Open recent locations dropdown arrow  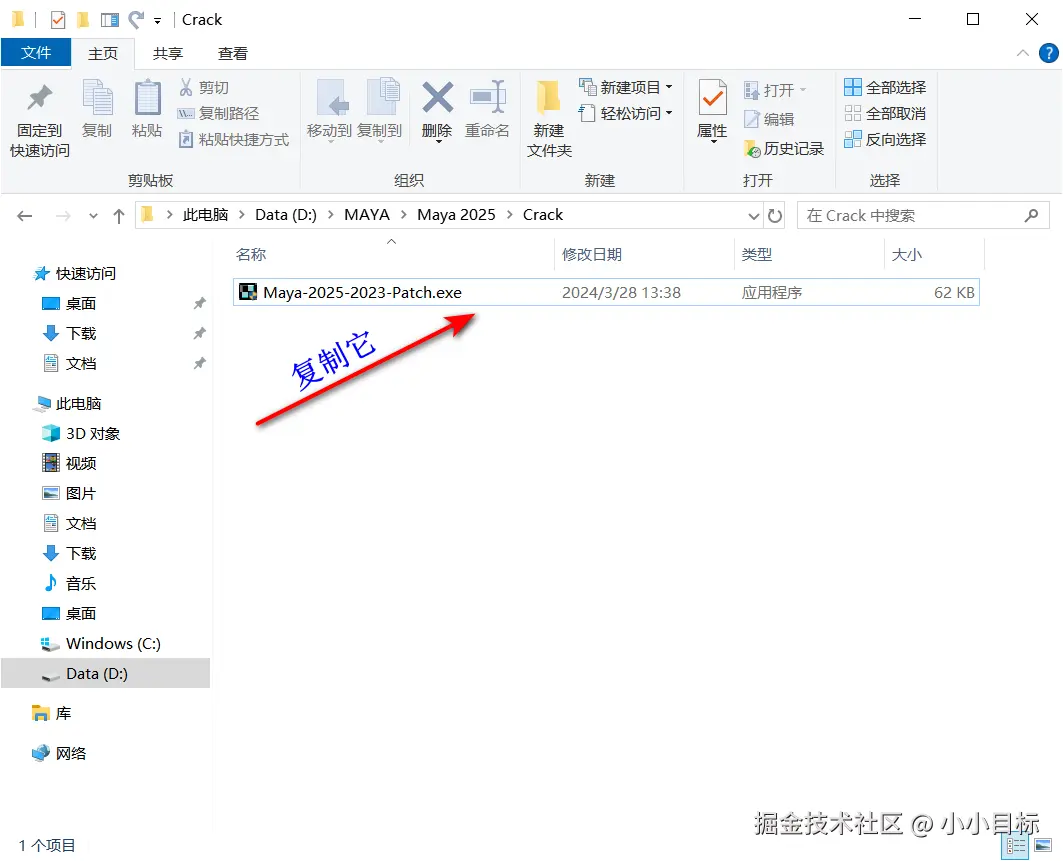coord(94,216)
